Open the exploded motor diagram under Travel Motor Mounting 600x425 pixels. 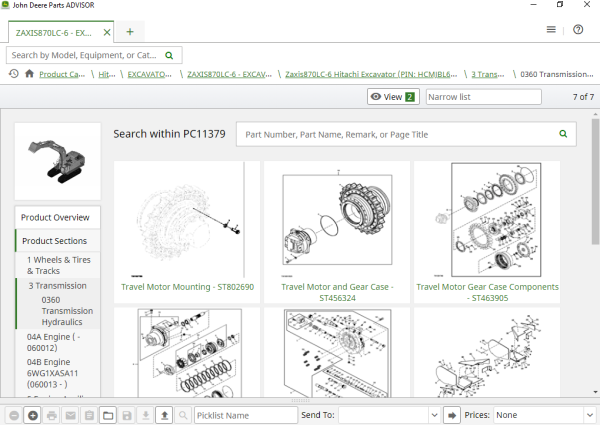187,353
